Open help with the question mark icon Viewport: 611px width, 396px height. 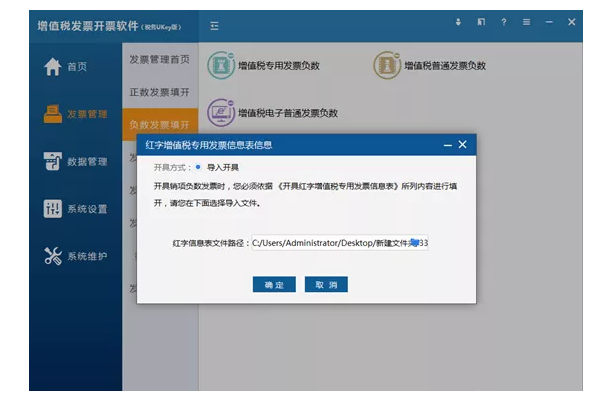[504, 22]
